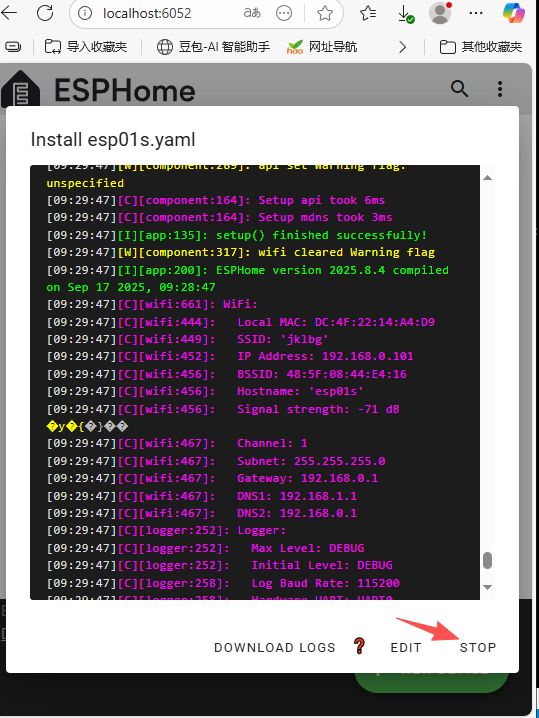539x718 pixels.
Task: Open the ESPHome search icon
Action: tap(459, 88)
